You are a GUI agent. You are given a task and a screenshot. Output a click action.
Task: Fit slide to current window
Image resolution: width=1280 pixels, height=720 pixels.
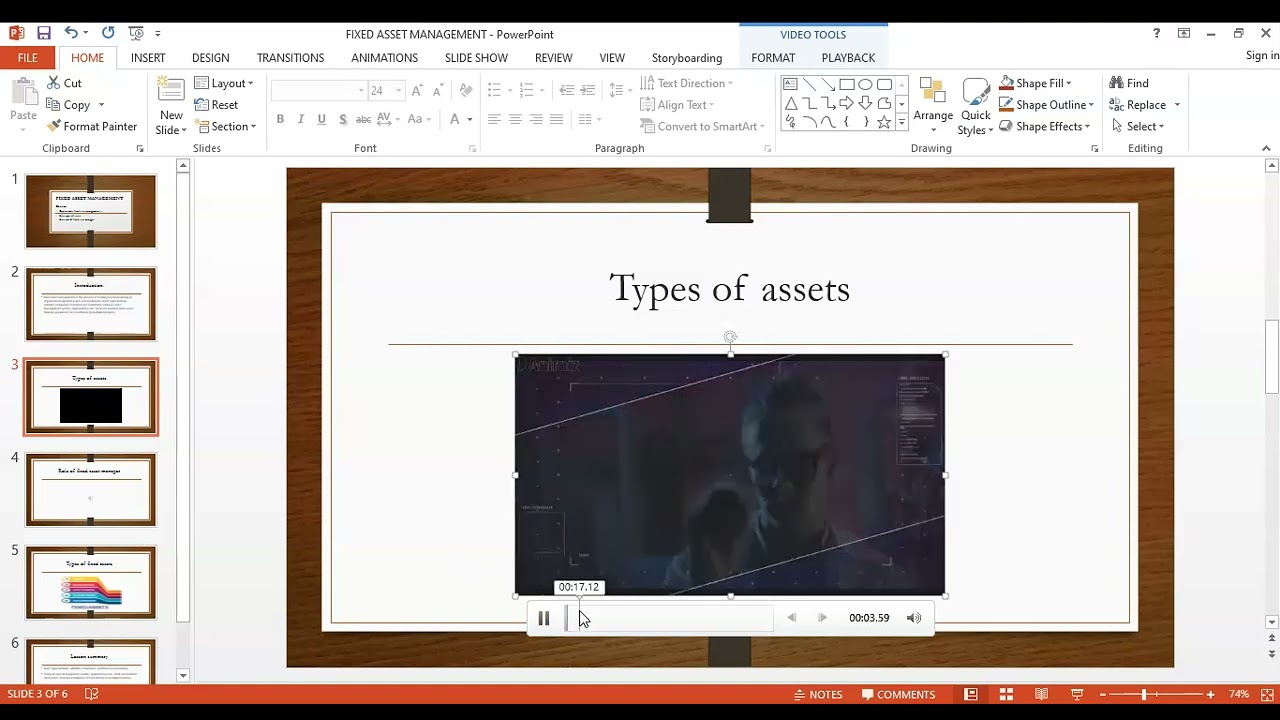pos(1267,694)
